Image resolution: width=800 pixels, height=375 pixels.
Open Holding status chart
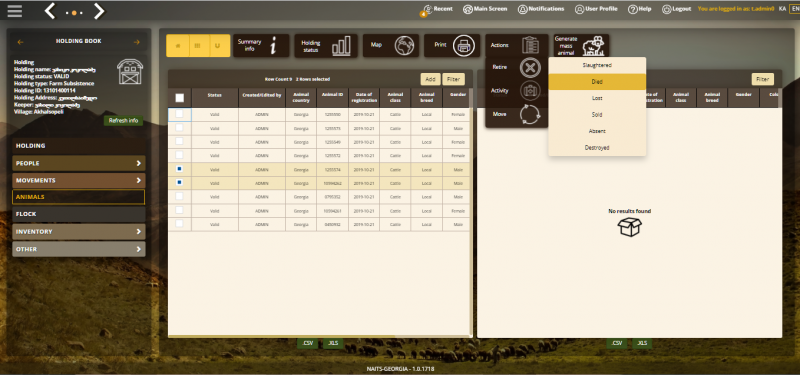point(326,45)
